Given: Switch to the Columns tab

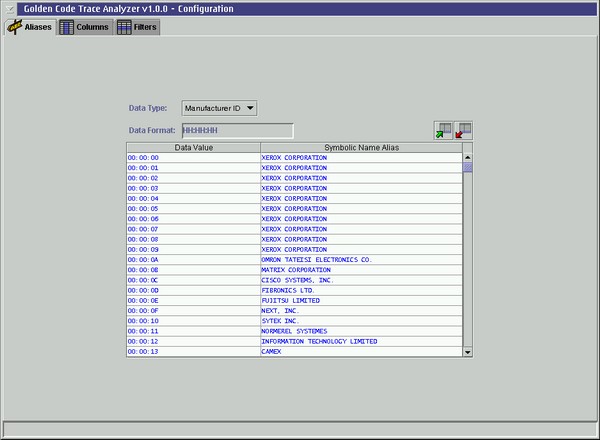Looking at the screenshot, I should [85, 27].
